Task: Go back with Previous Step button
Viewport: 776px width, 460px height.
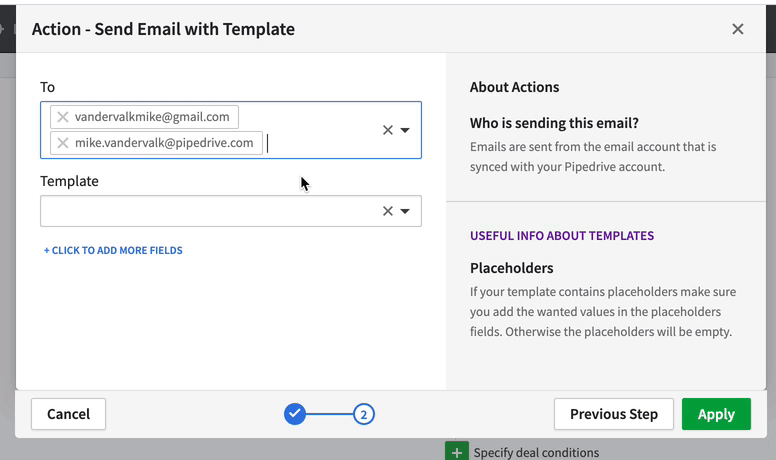Action: (613, 414)
